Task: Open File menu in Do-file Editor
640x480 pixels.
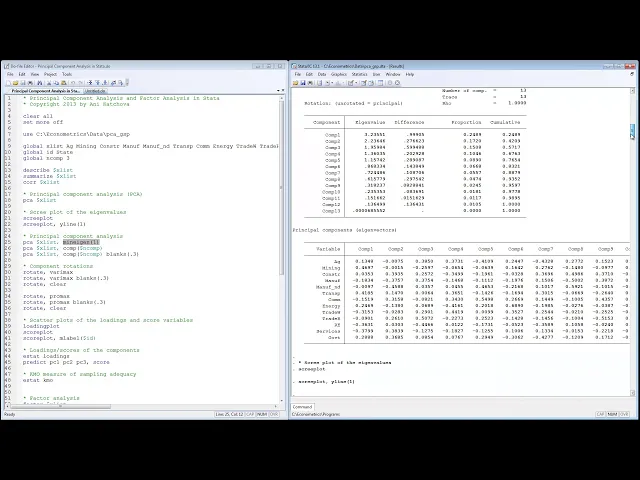Action: tap(10, 74)
